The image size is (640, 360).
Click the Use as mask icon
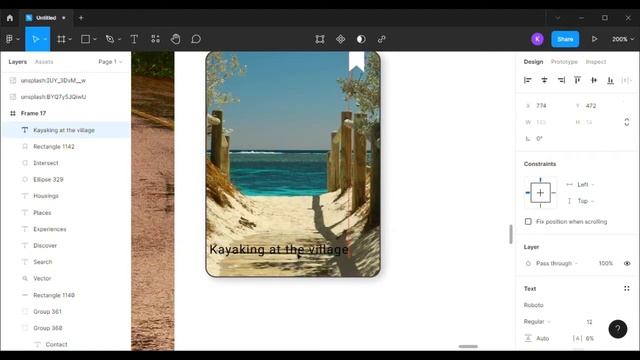pos(361,39)
